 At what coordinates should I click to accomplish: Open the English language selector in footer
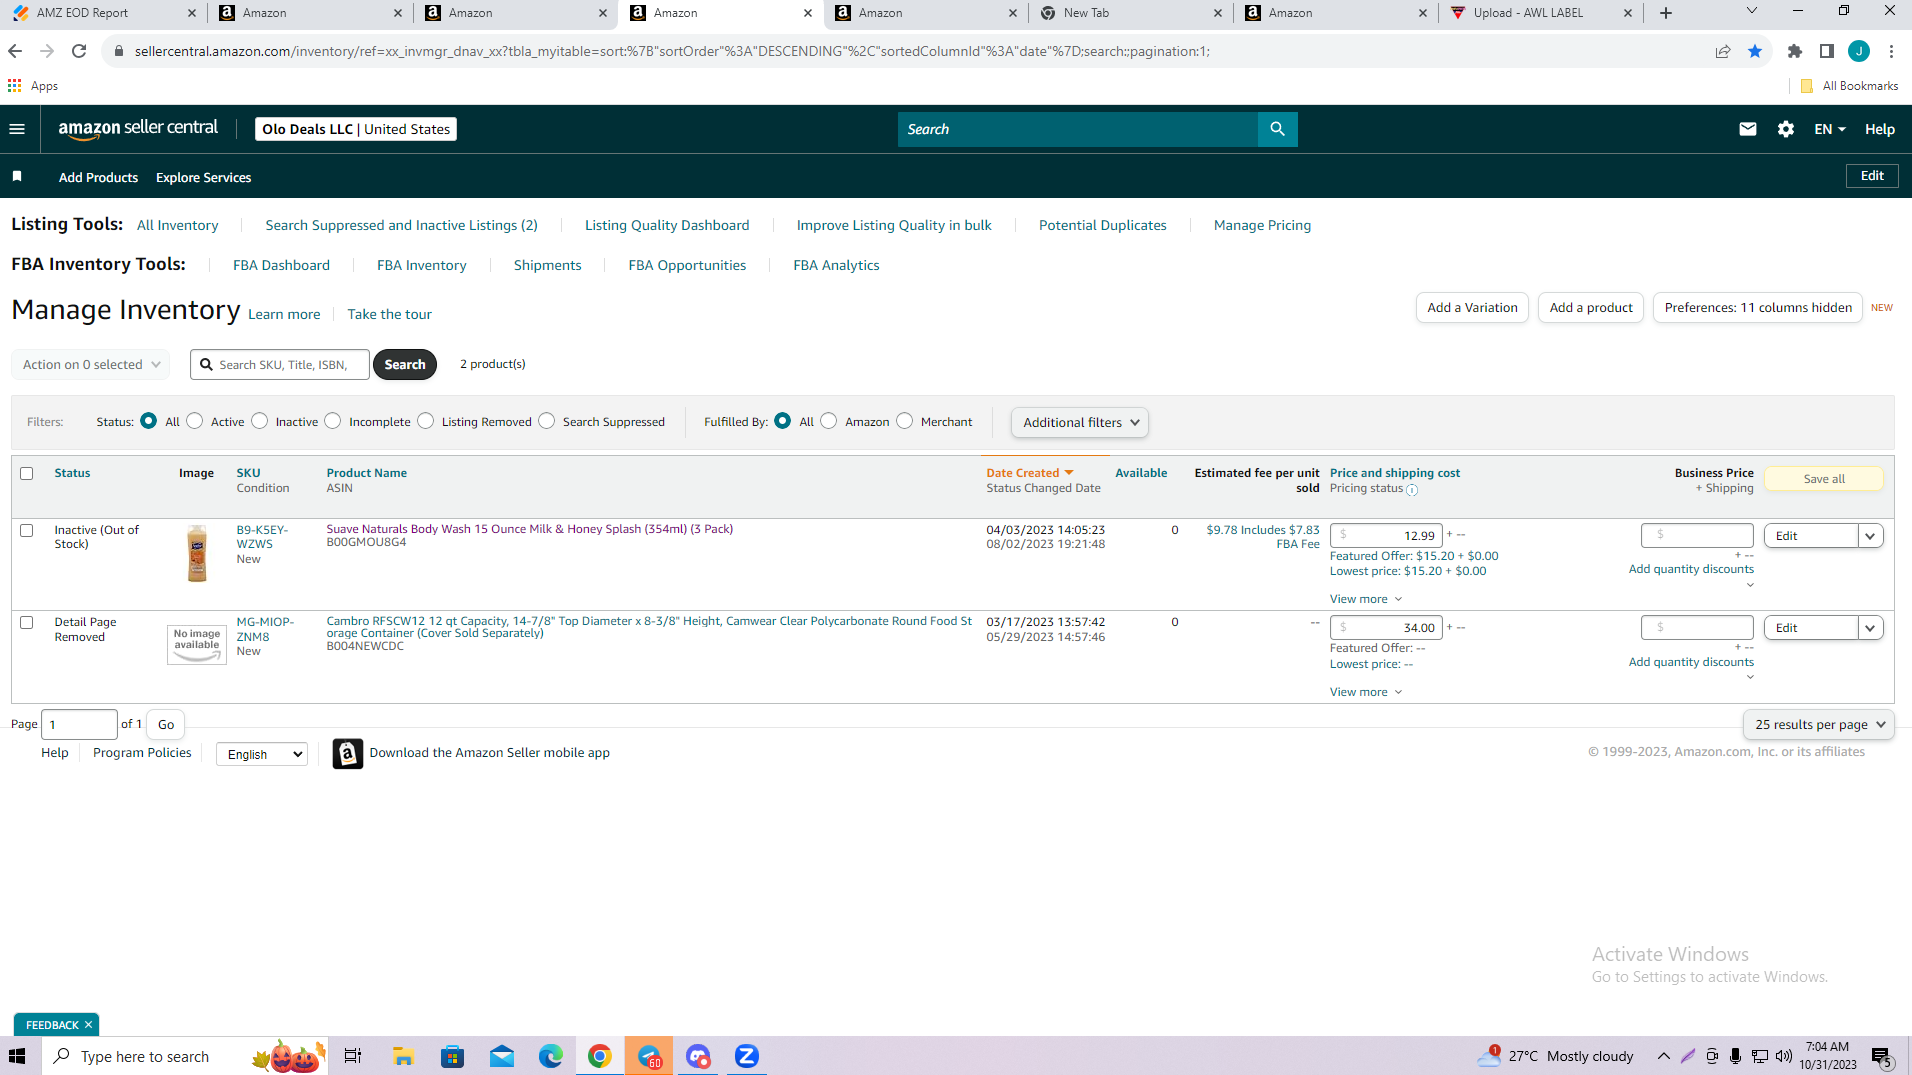tap(262, 754)
